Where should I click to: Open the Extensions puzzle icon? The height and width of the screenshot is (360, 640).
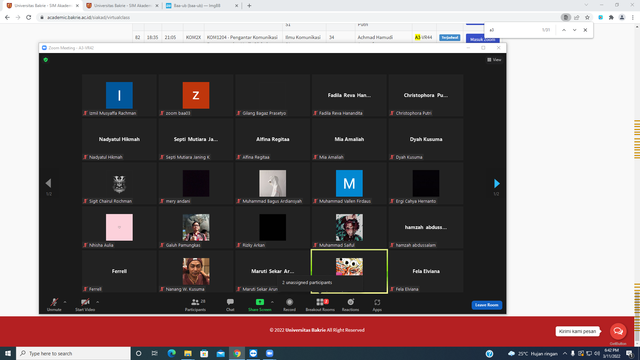(611, 18)
